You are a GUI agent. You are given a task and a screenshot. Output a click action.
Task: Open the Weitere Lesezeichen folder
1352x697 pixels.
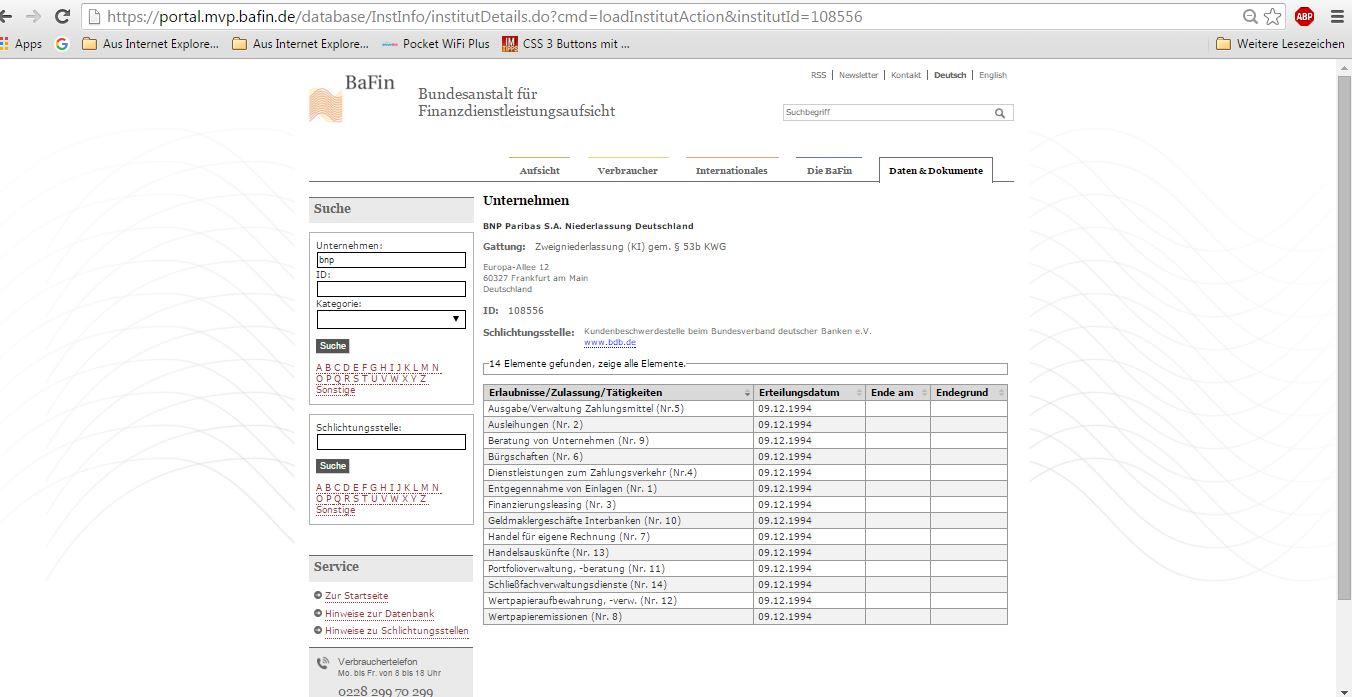tap(1280, 44)
